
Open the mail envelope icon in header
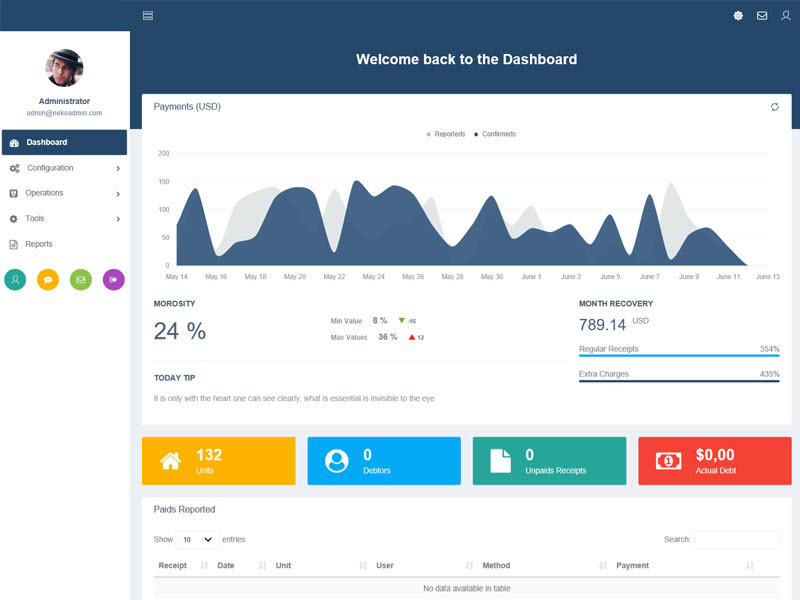click(x=762, y=15)
